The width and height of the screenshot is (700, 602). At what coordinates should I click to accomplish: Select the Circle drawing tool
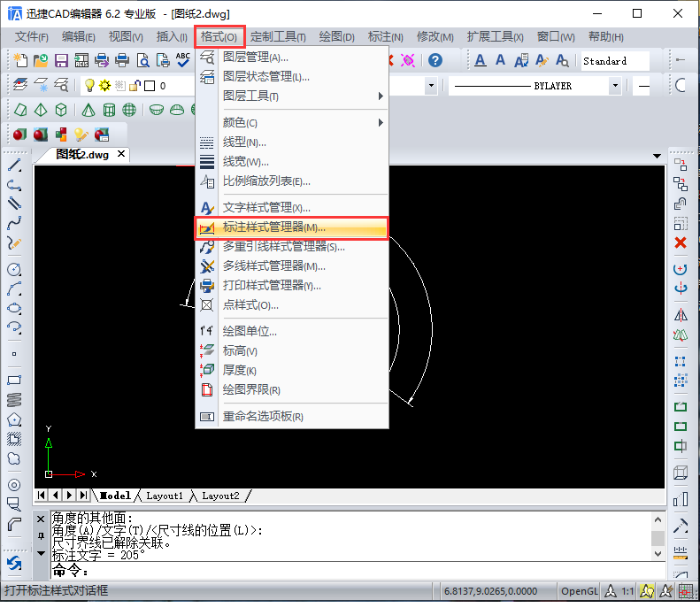tap(14, 269)
